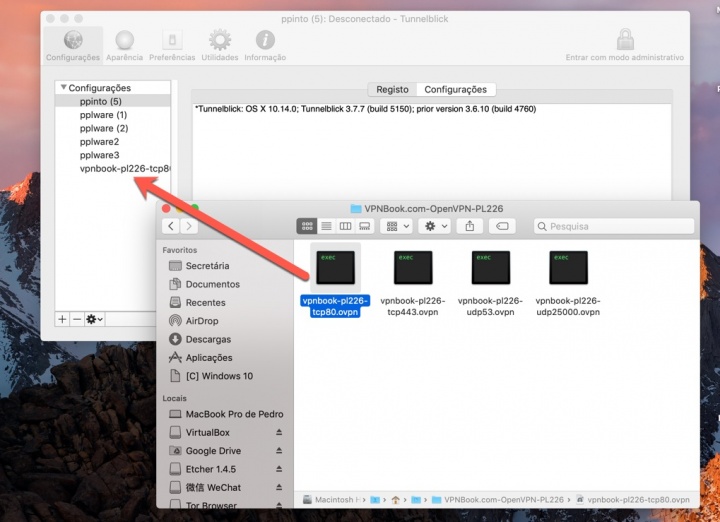The image size is (720, 522).
Task: Switch to the Registo tab
Action: pyautogui.click(x=392, y=89)
